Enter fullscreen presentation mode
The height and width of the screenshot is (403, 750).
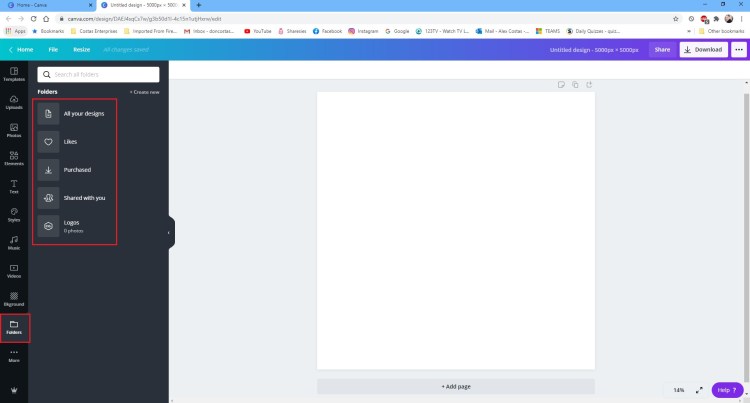[x=699, y=389]
